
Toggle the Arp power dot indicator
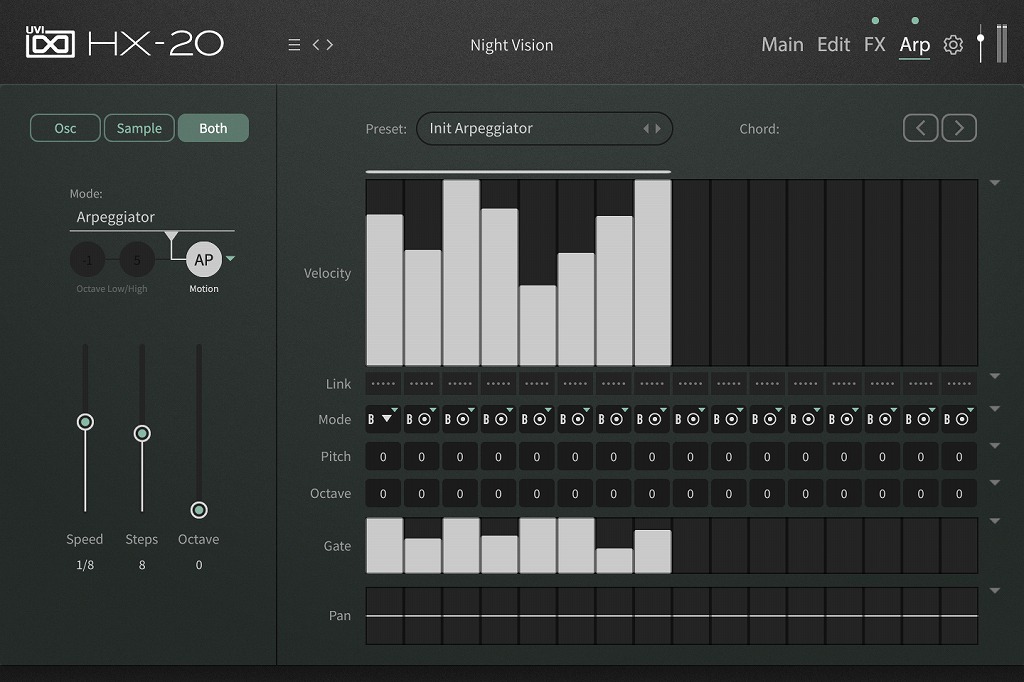(914, 20)
